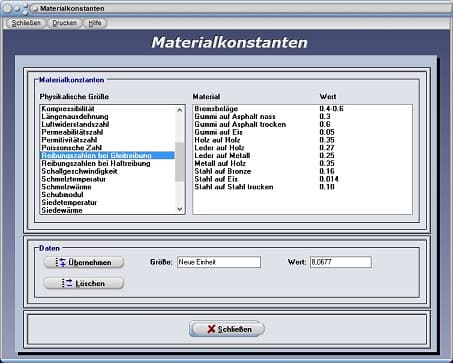This screenshot has height=363, width=453.
Task: Select Stahl auf Bronze row
Action: pyautogui.click(x=303, y=171)
